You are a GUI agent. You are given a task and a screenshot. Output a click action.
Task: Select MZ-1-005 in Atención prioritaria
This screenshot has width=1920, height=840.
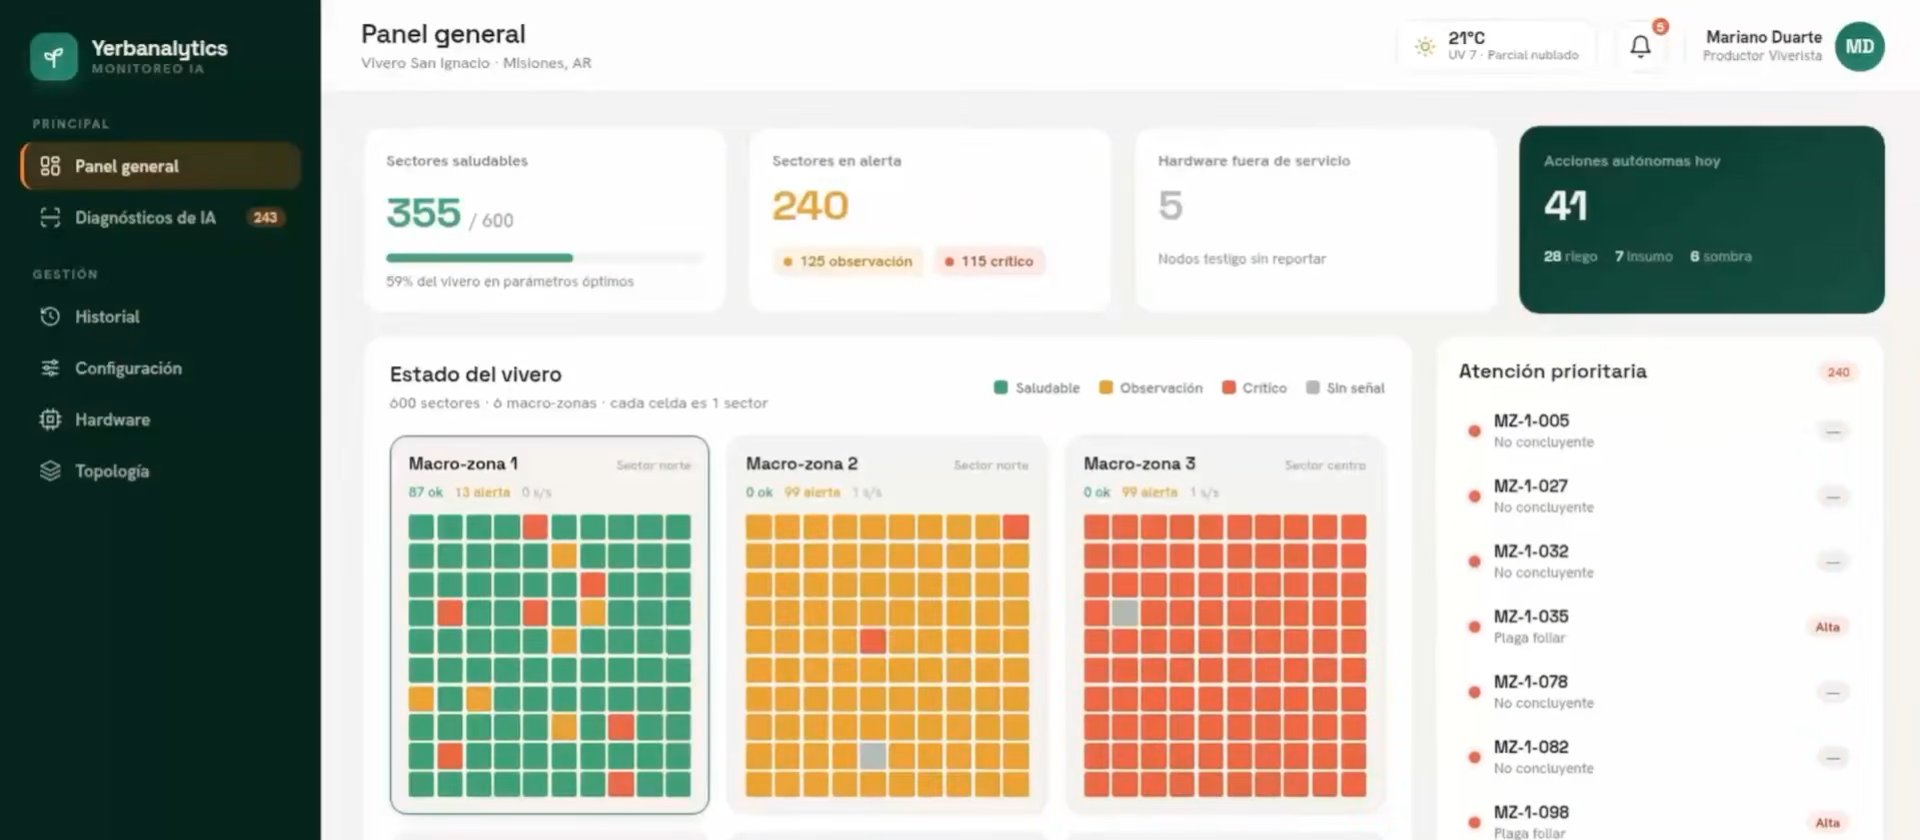tap(1658, 431)
